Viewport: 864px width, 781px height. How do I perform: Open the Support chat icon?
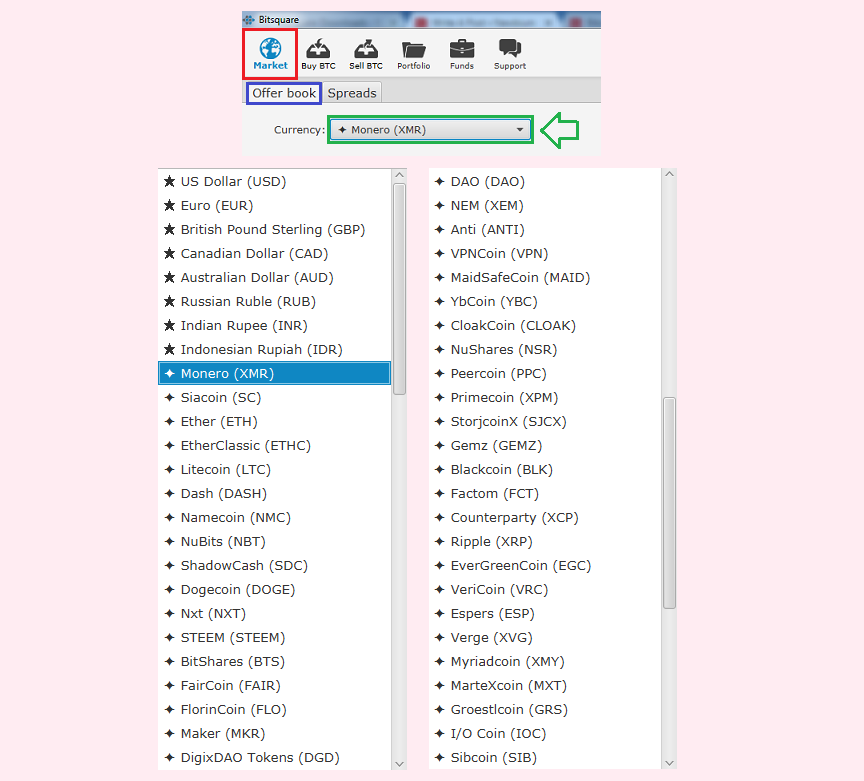(x=510, y=49)
